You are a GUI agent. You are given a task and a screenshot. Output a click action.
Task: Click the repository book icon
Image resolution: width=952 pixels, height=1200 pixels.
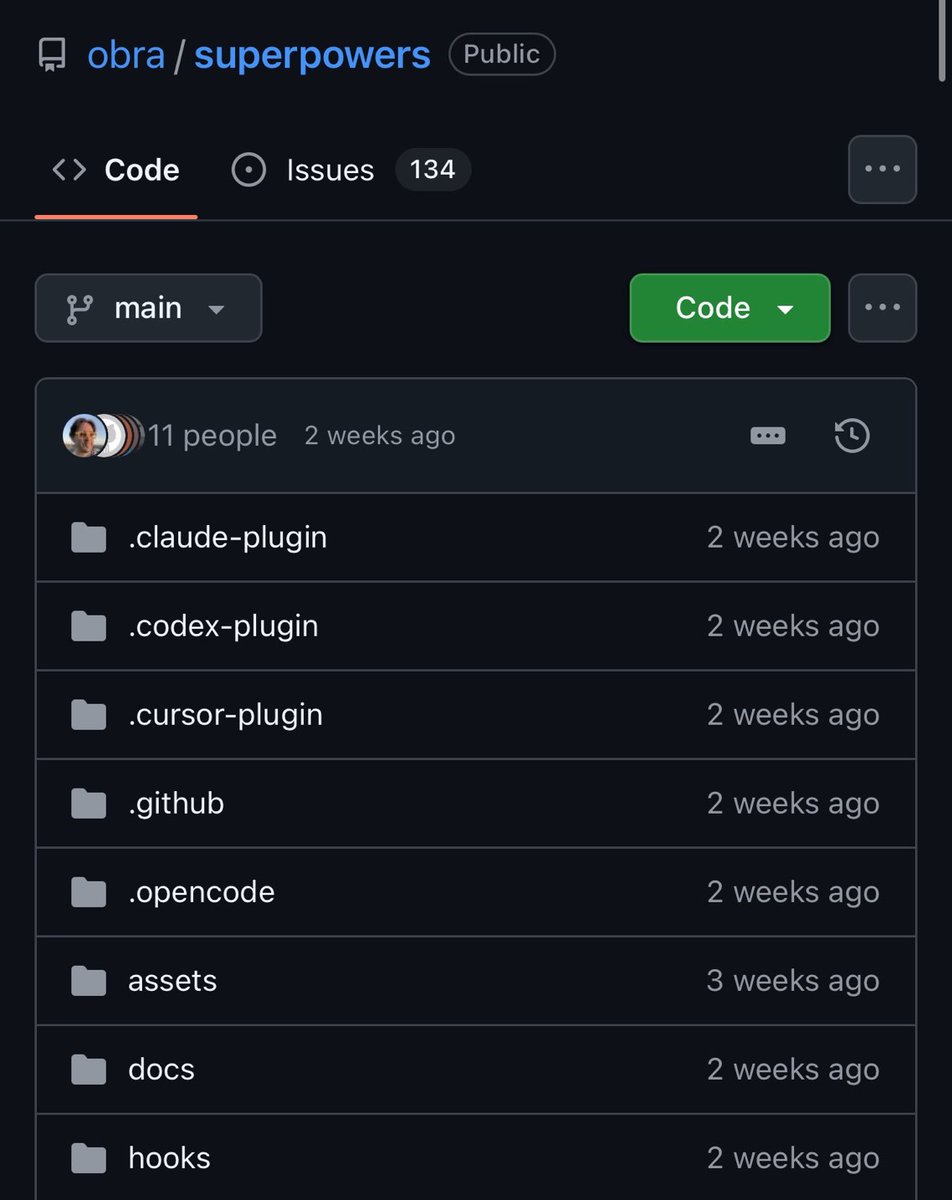pos(52,55)
